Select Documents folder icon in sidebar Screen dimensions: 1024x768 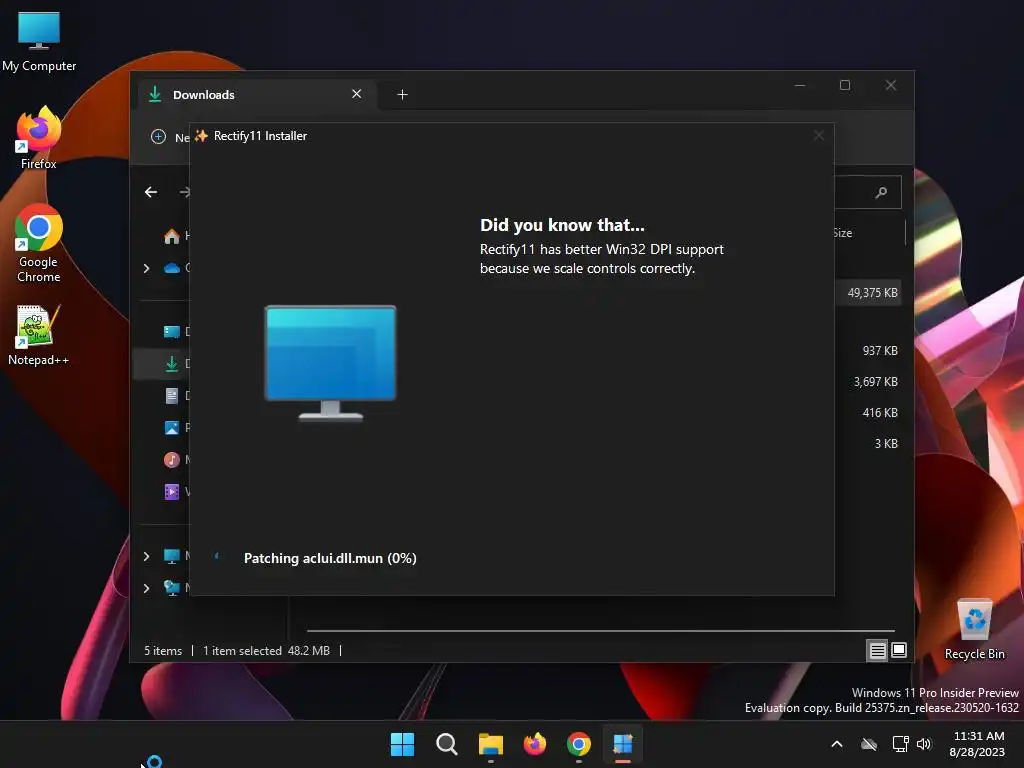coord(172,396)
